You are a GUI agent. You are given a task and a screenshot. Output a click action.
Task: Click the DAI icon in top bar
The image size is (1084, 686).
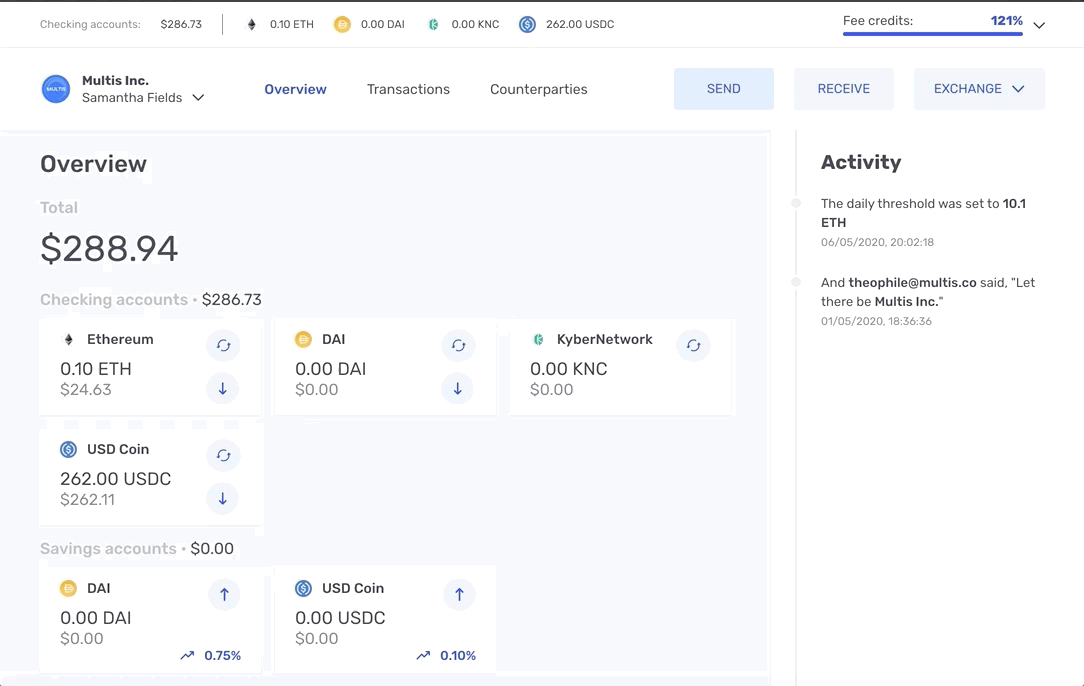click(342, 24)
